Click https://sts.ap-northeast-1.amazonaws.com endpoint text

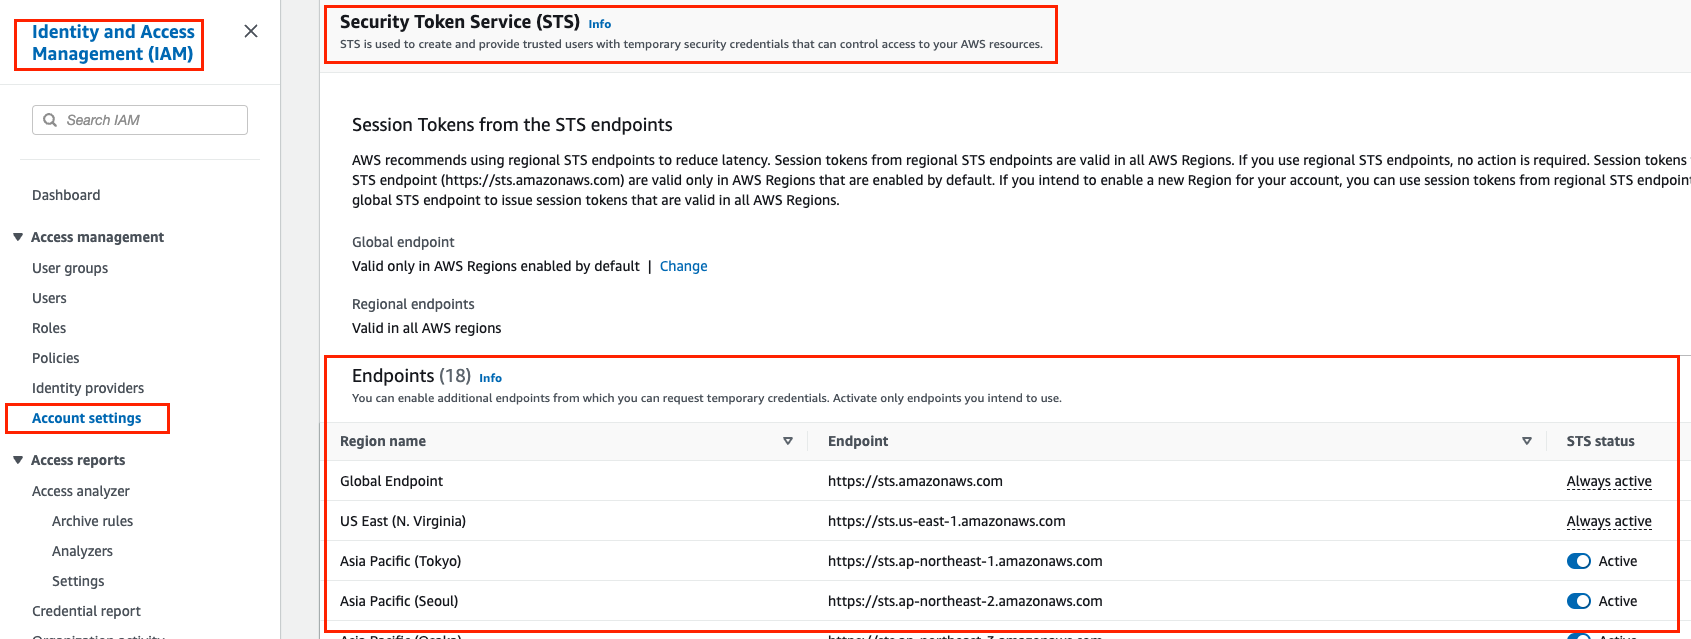965,561
